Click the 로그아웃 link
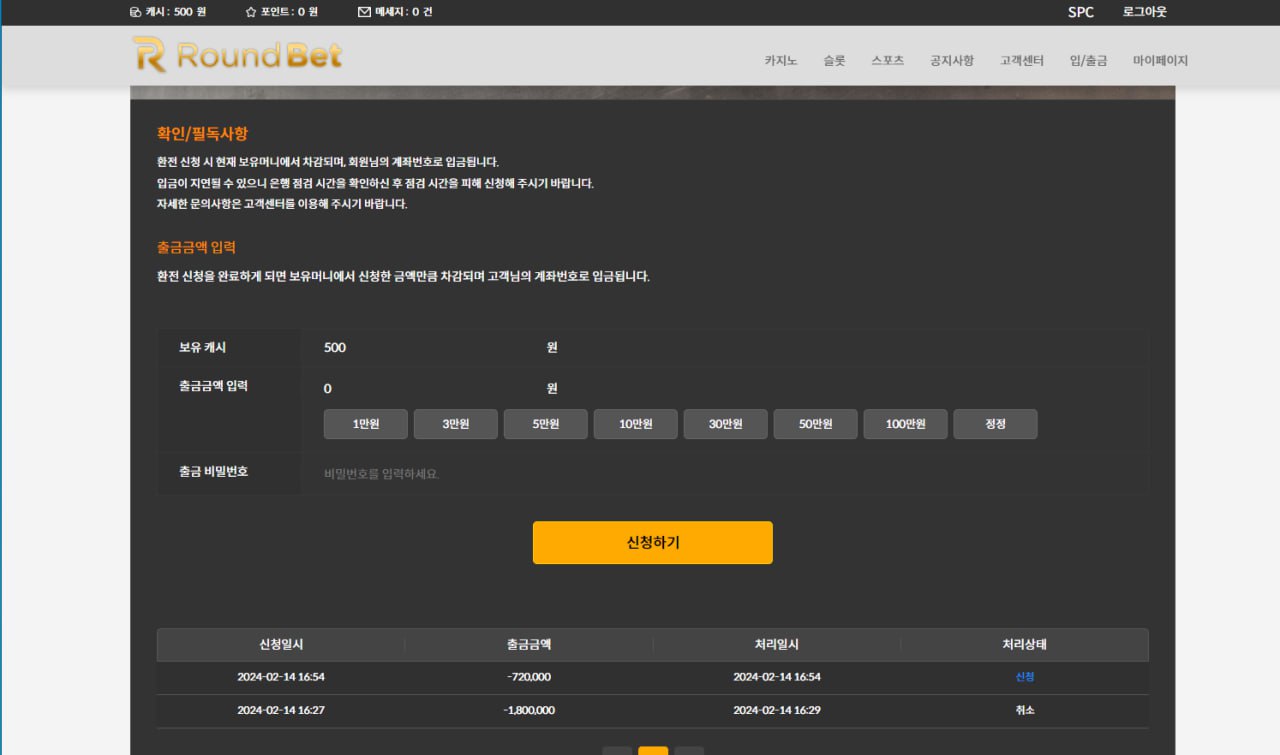The image size is (1280, 755). 1144,12
